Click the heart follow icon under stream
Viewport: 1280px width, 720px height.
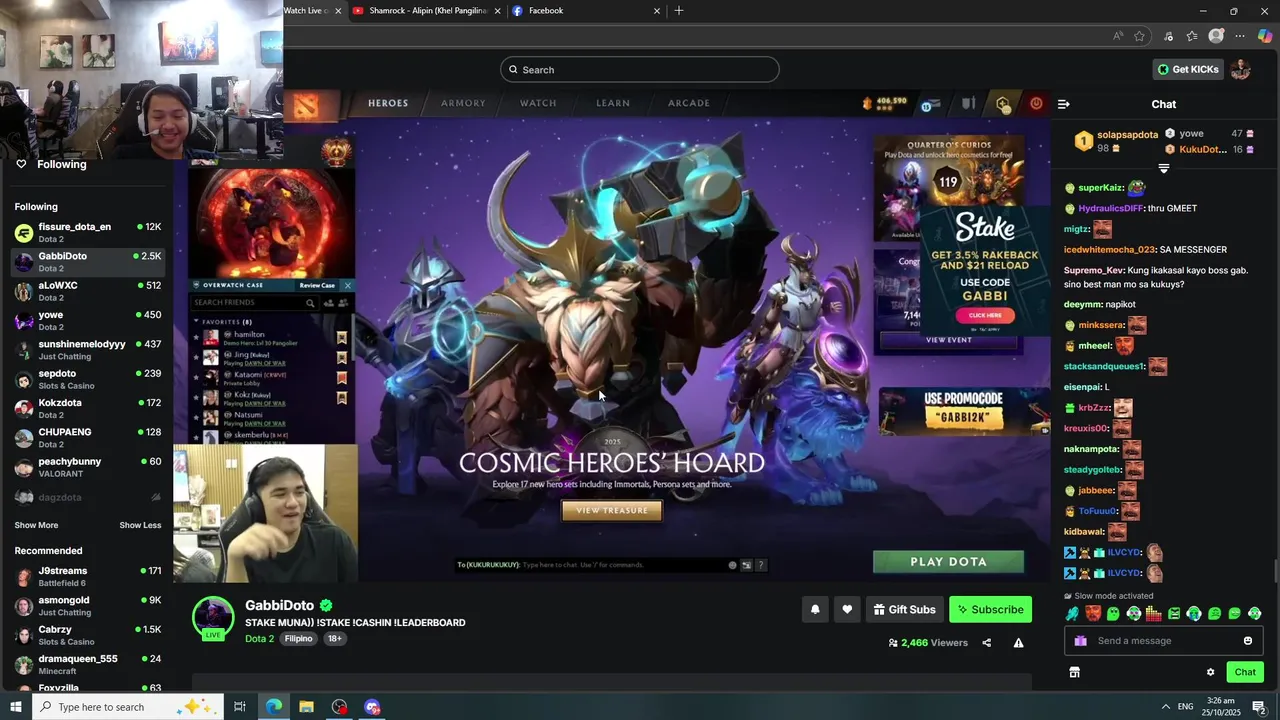click(x=847, y=609)
